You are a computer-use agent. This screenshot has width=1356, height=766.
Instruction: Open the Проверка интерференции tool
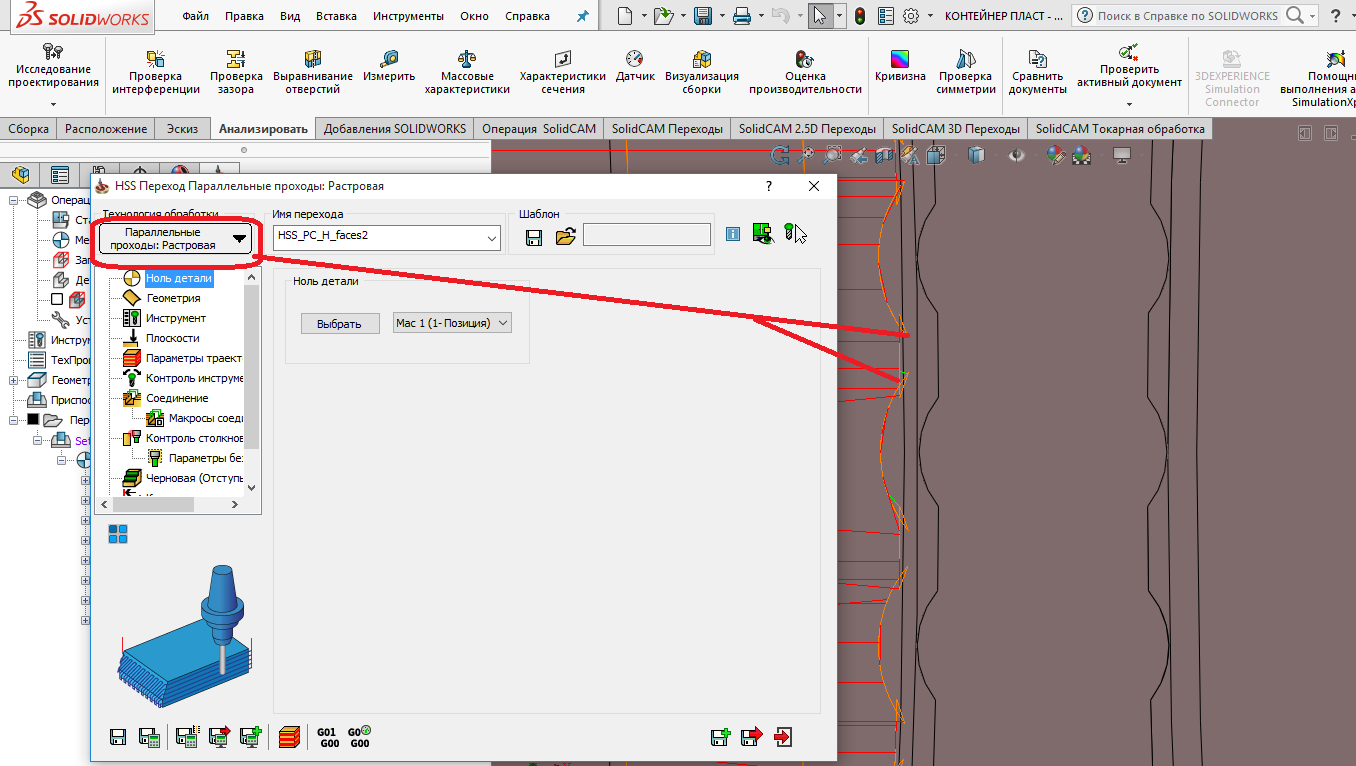156,71
